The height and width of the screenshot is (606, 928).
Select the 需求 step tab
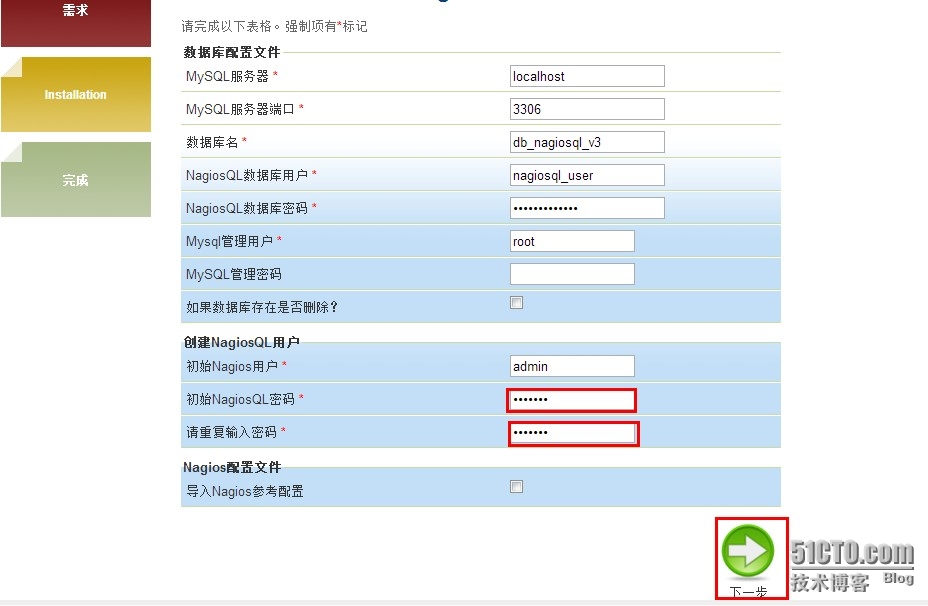76,23
